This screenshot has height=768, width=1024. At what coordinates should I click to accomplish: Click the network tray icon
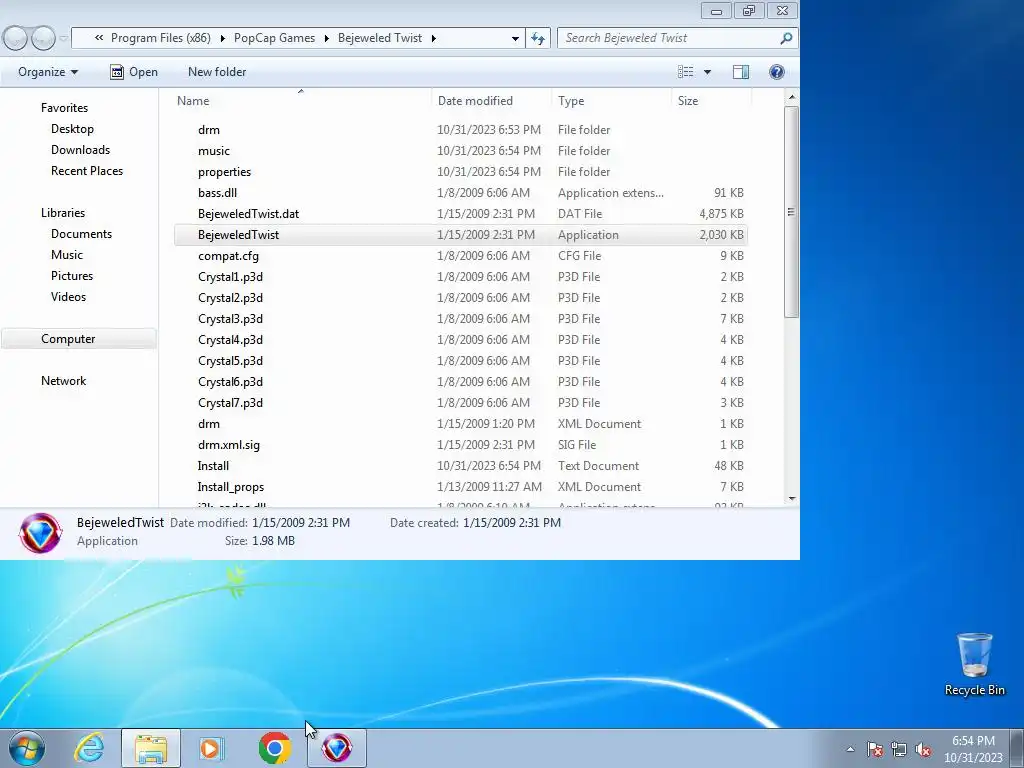[899, 749]
